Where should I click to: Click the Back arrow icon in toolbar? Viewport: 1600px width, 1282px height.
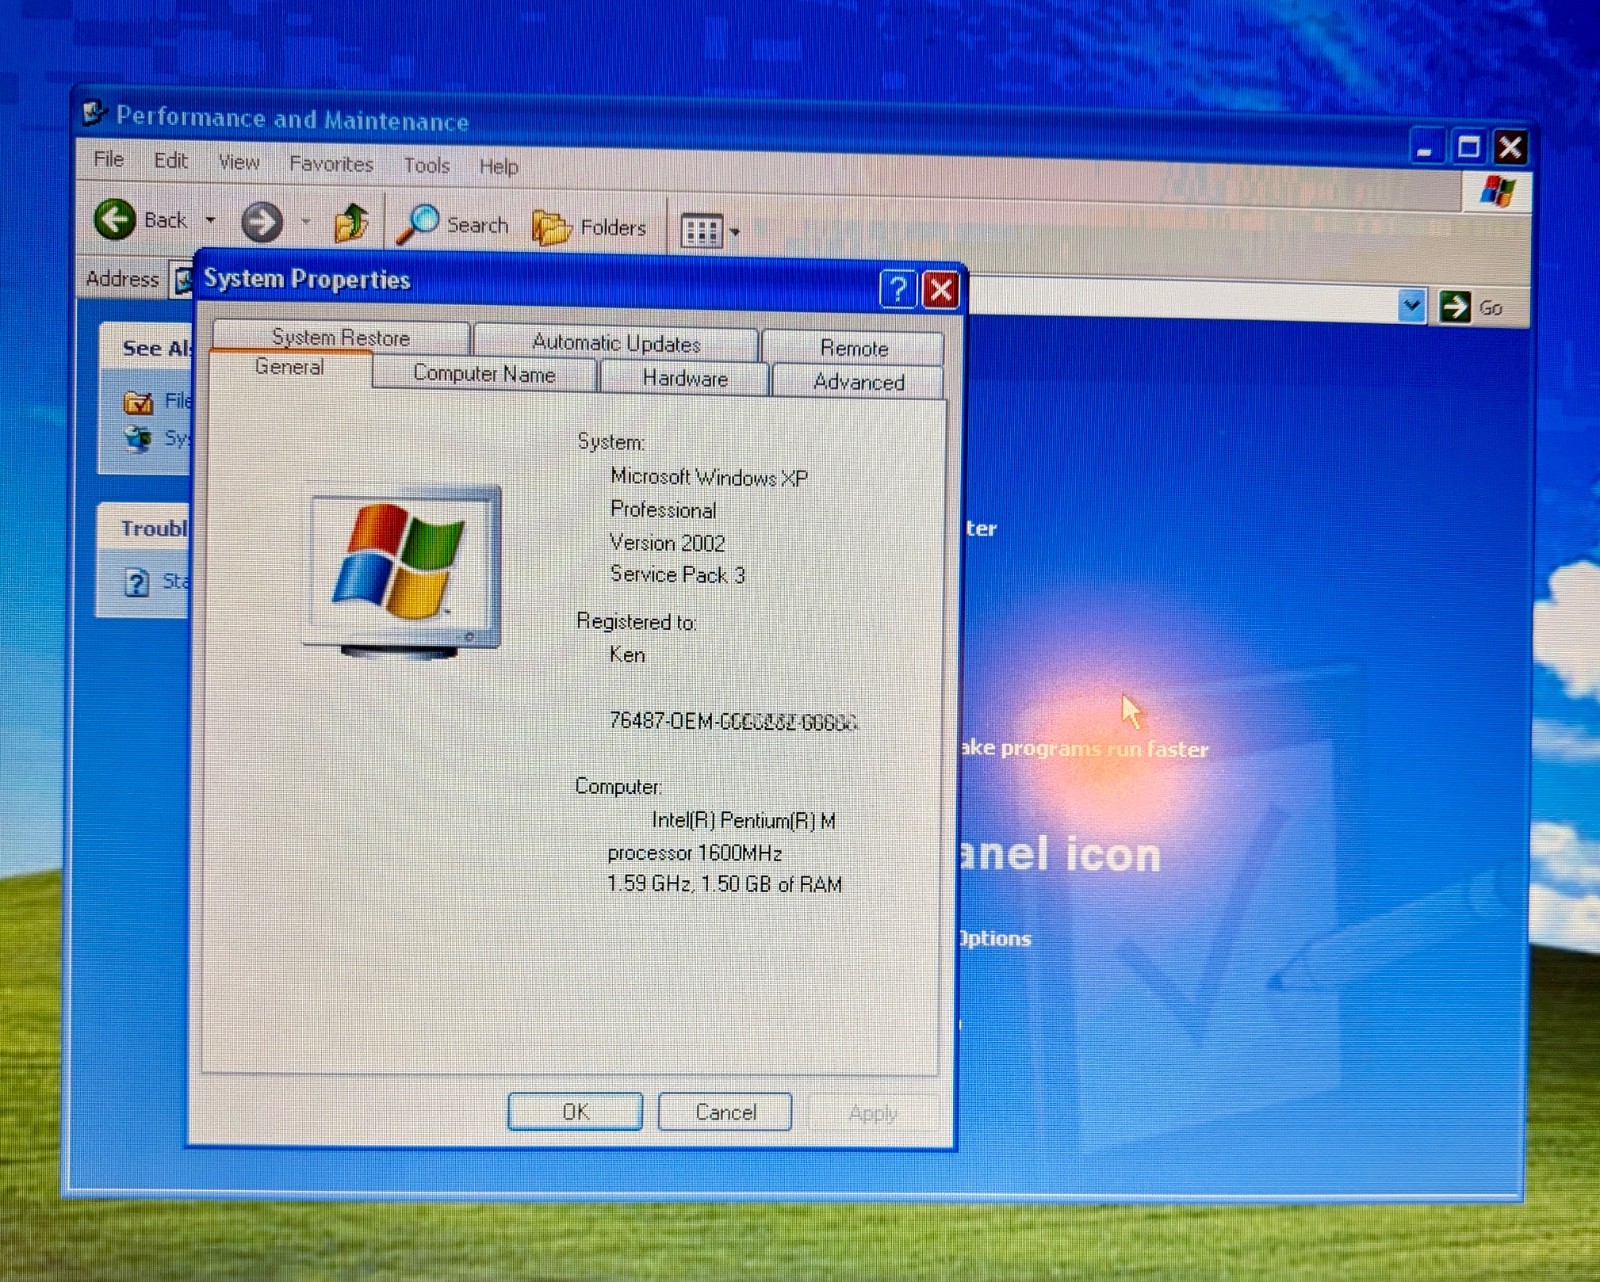(115, 218)
